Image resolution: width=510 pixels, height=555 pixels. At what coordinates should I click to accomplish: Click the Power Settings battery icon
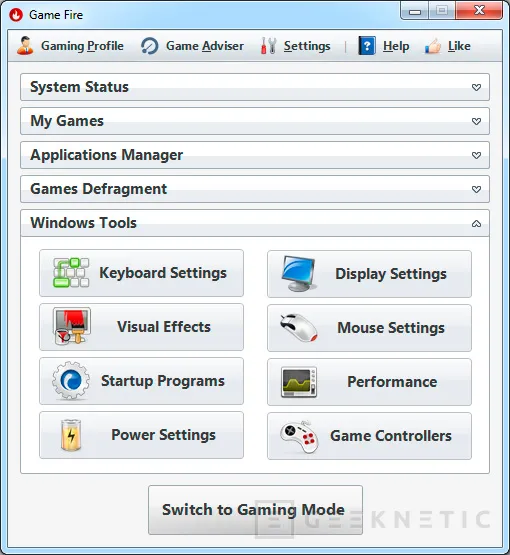pyautogui.click(x=71, y=435)
